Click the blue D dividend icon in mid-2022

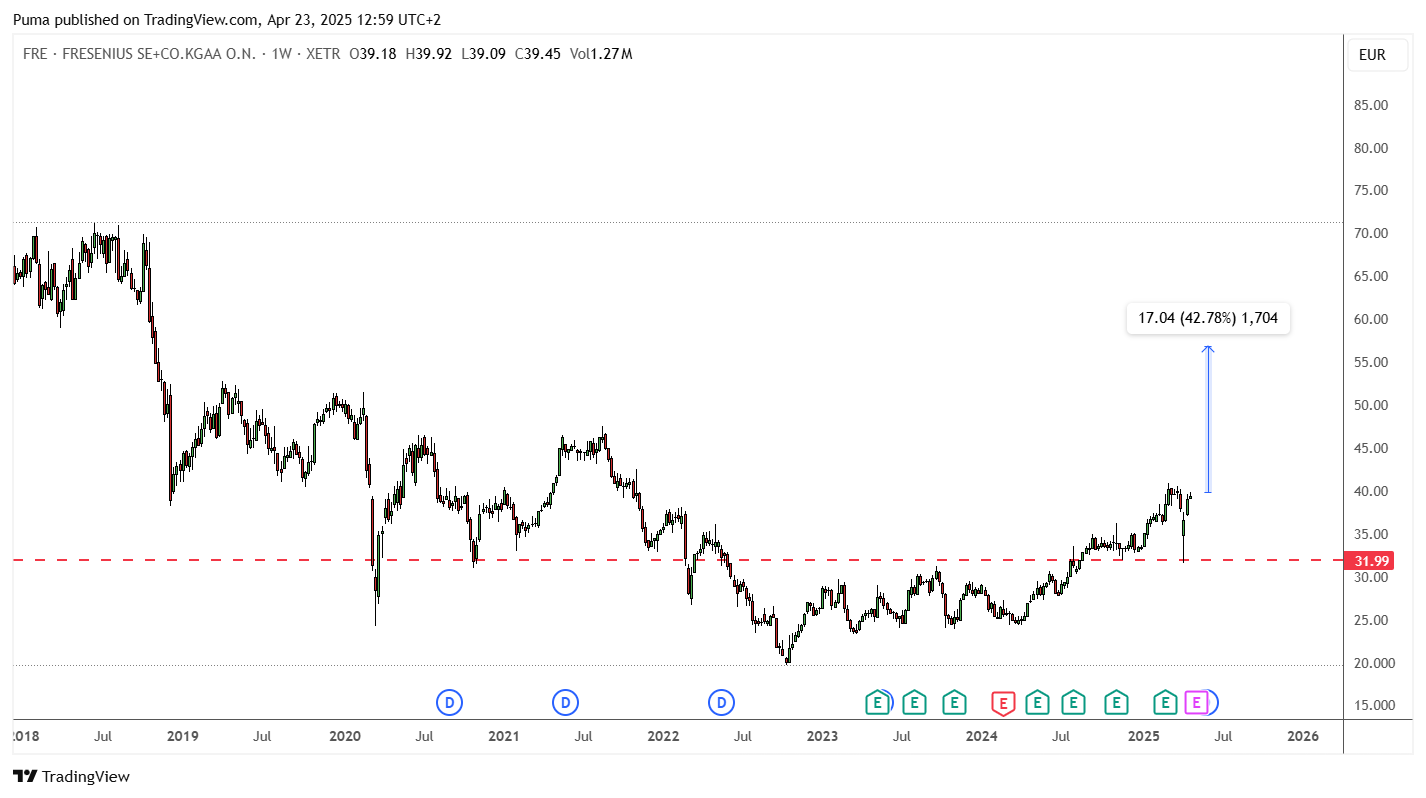(x=722, y=703)
